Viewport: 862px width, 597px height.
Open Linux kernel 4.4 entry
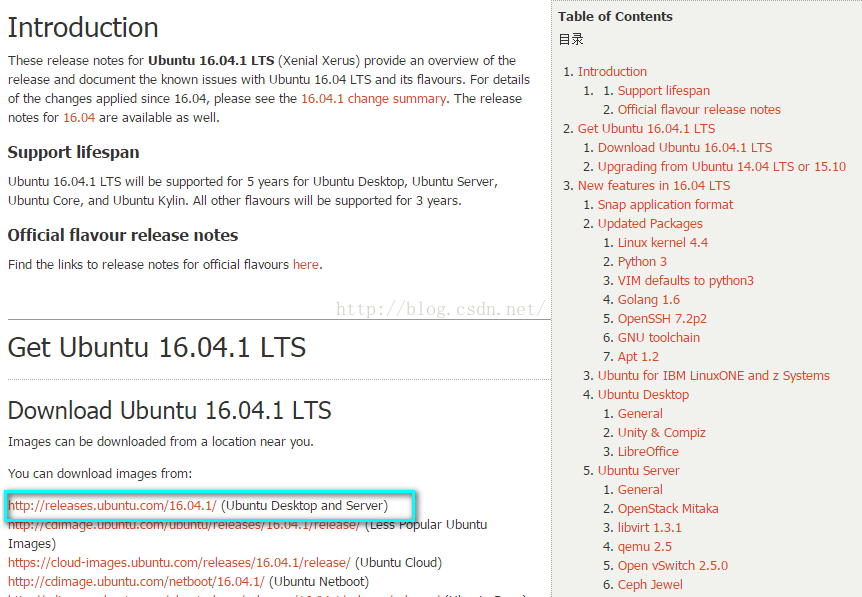pyautogui.click(x=662, y=242)
